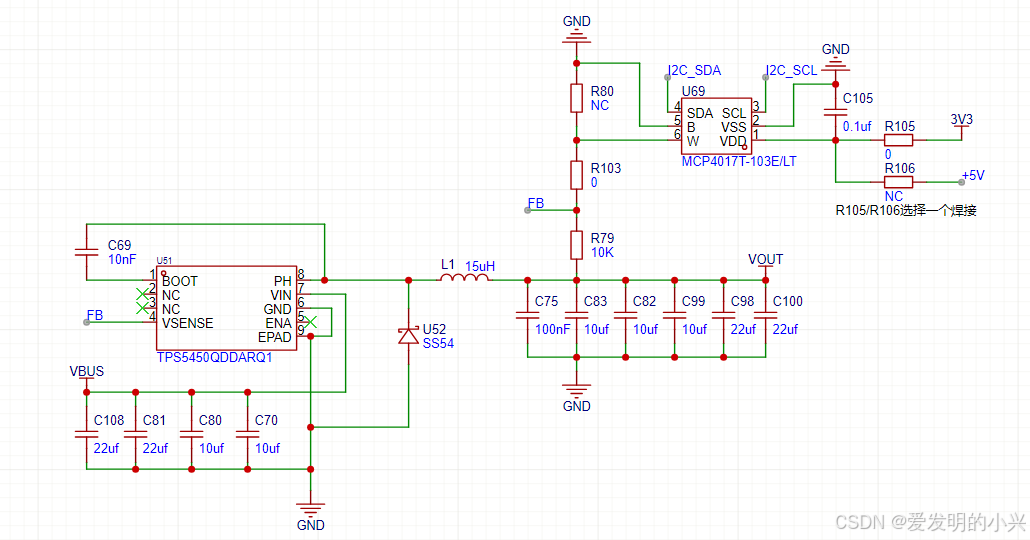Click the 22uf value of C108
1030x540 pixels.
pyautogui.click(x=106, y=448)
